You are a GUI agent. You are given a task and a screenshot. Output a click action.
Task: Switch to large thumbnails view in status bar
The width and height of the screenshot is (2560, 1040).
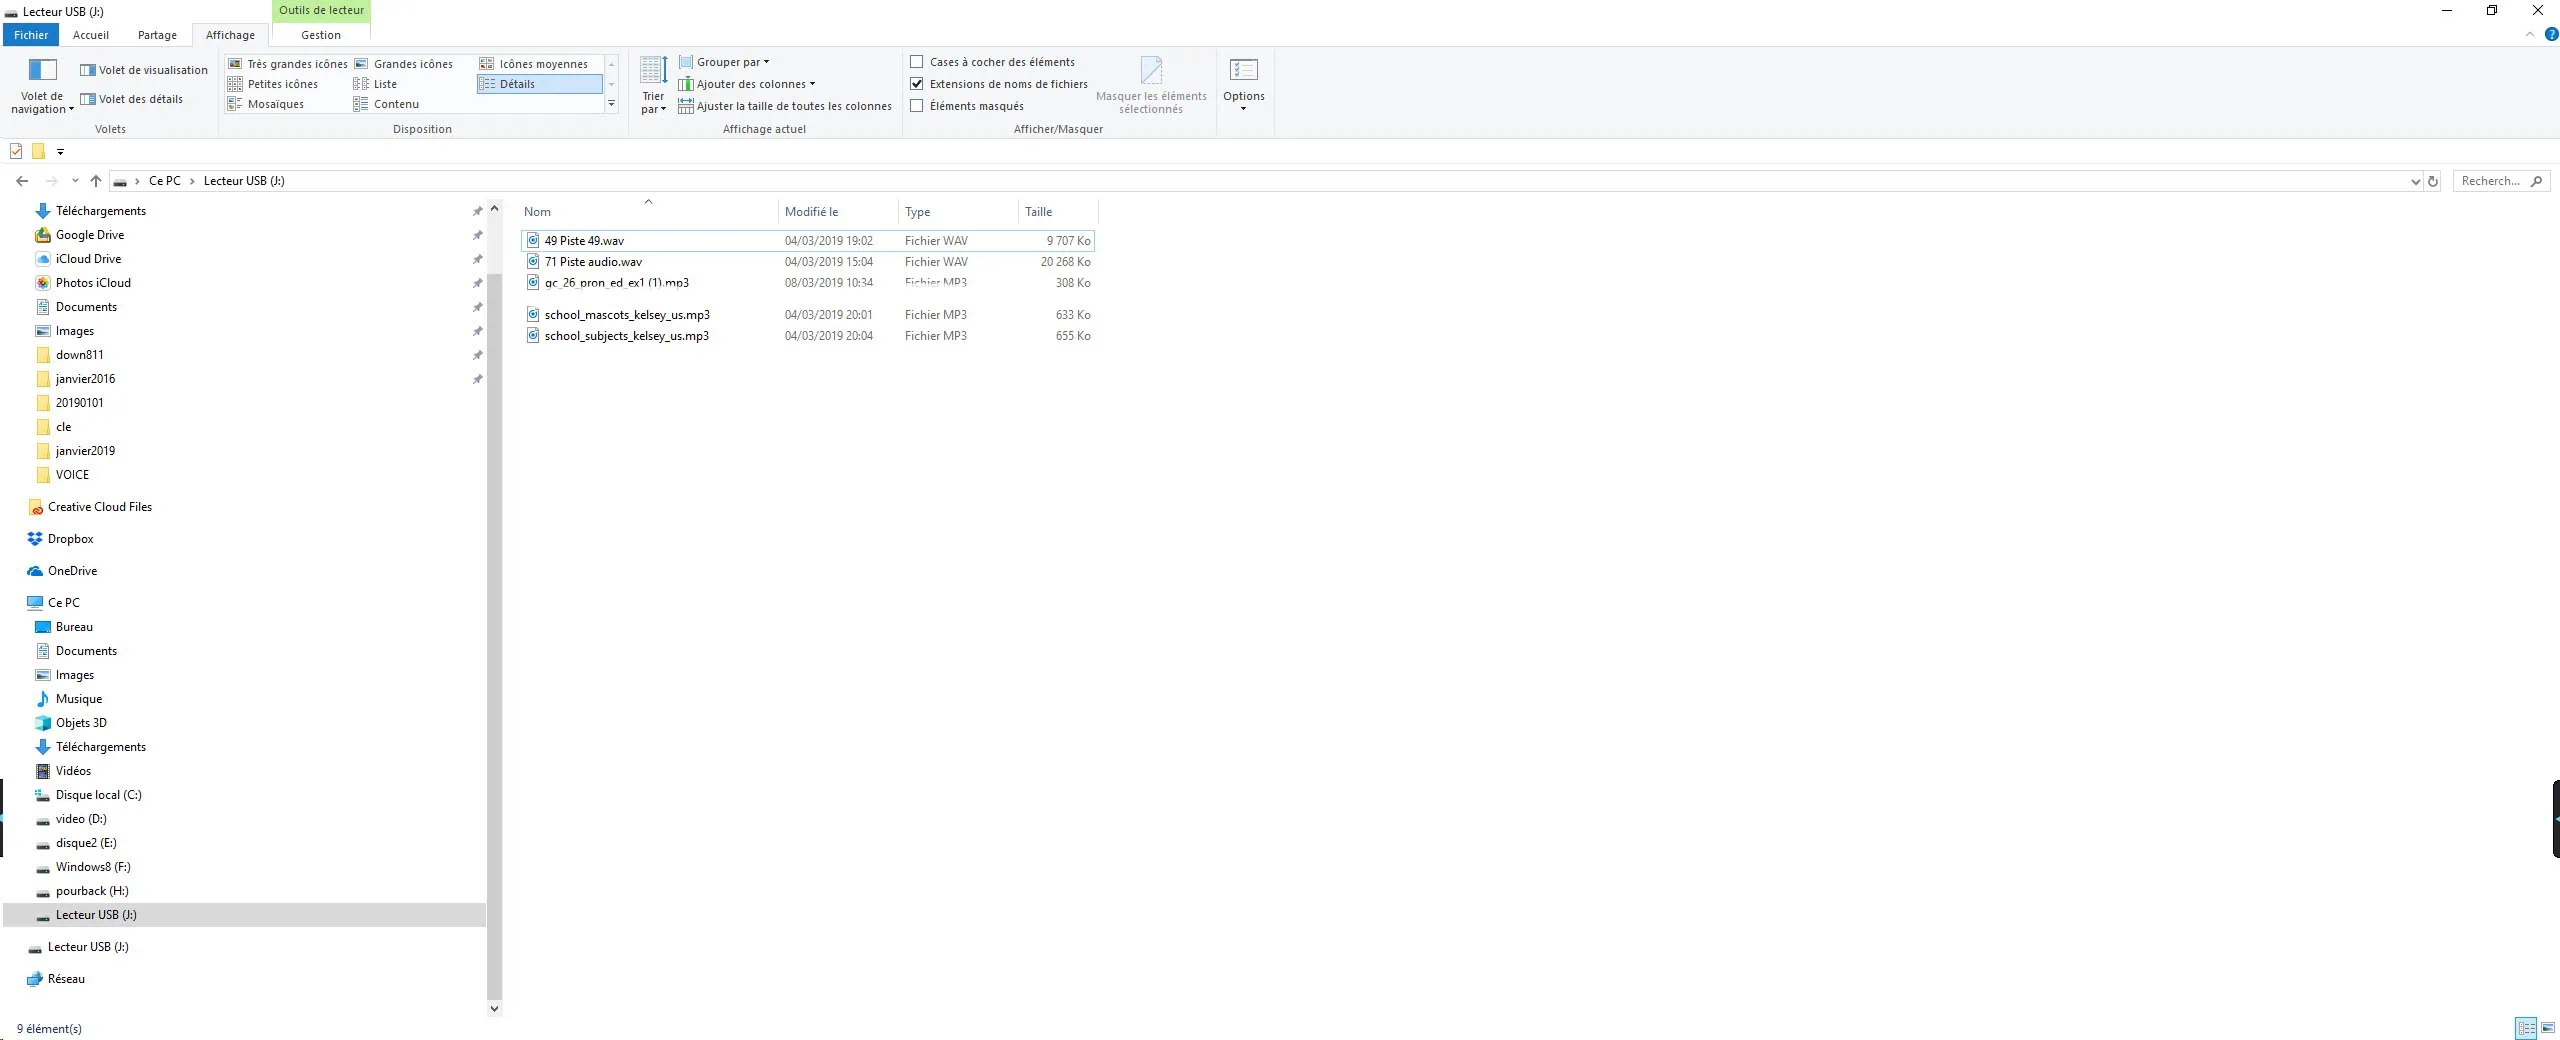(2547, 1028)
